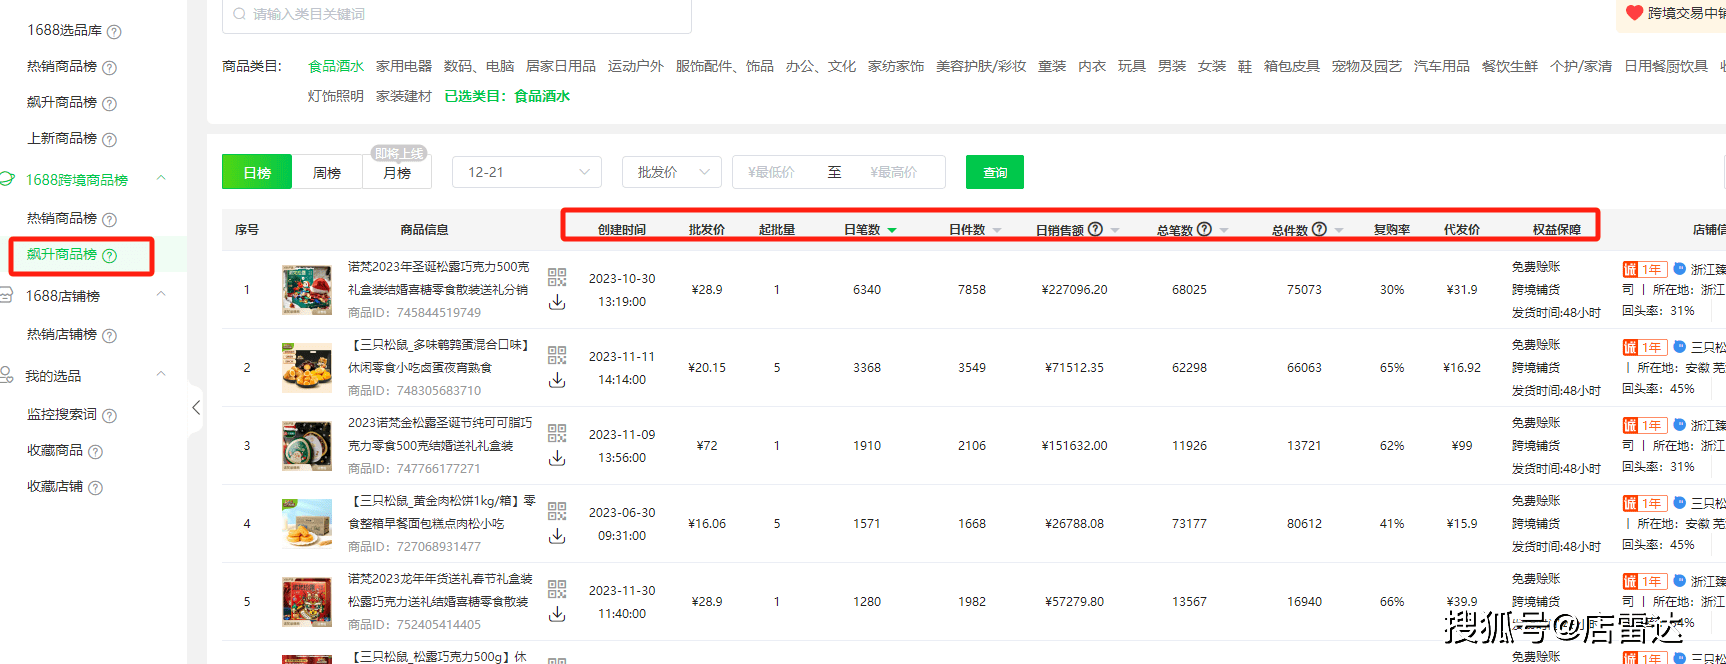Open 收藏店铺 in the sidebar
The image size is (1726, 664).
click(x=55, y=487)
